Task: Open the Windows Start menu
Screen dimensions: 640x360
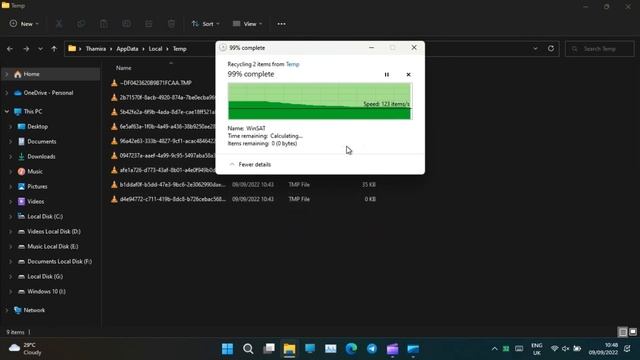Action: 227,349
